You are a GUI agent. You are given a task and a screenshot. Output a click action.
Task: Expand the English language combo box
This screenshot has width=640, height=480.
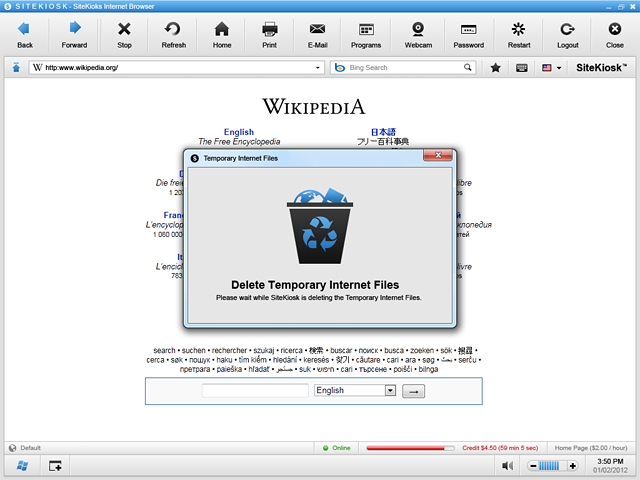390,391
